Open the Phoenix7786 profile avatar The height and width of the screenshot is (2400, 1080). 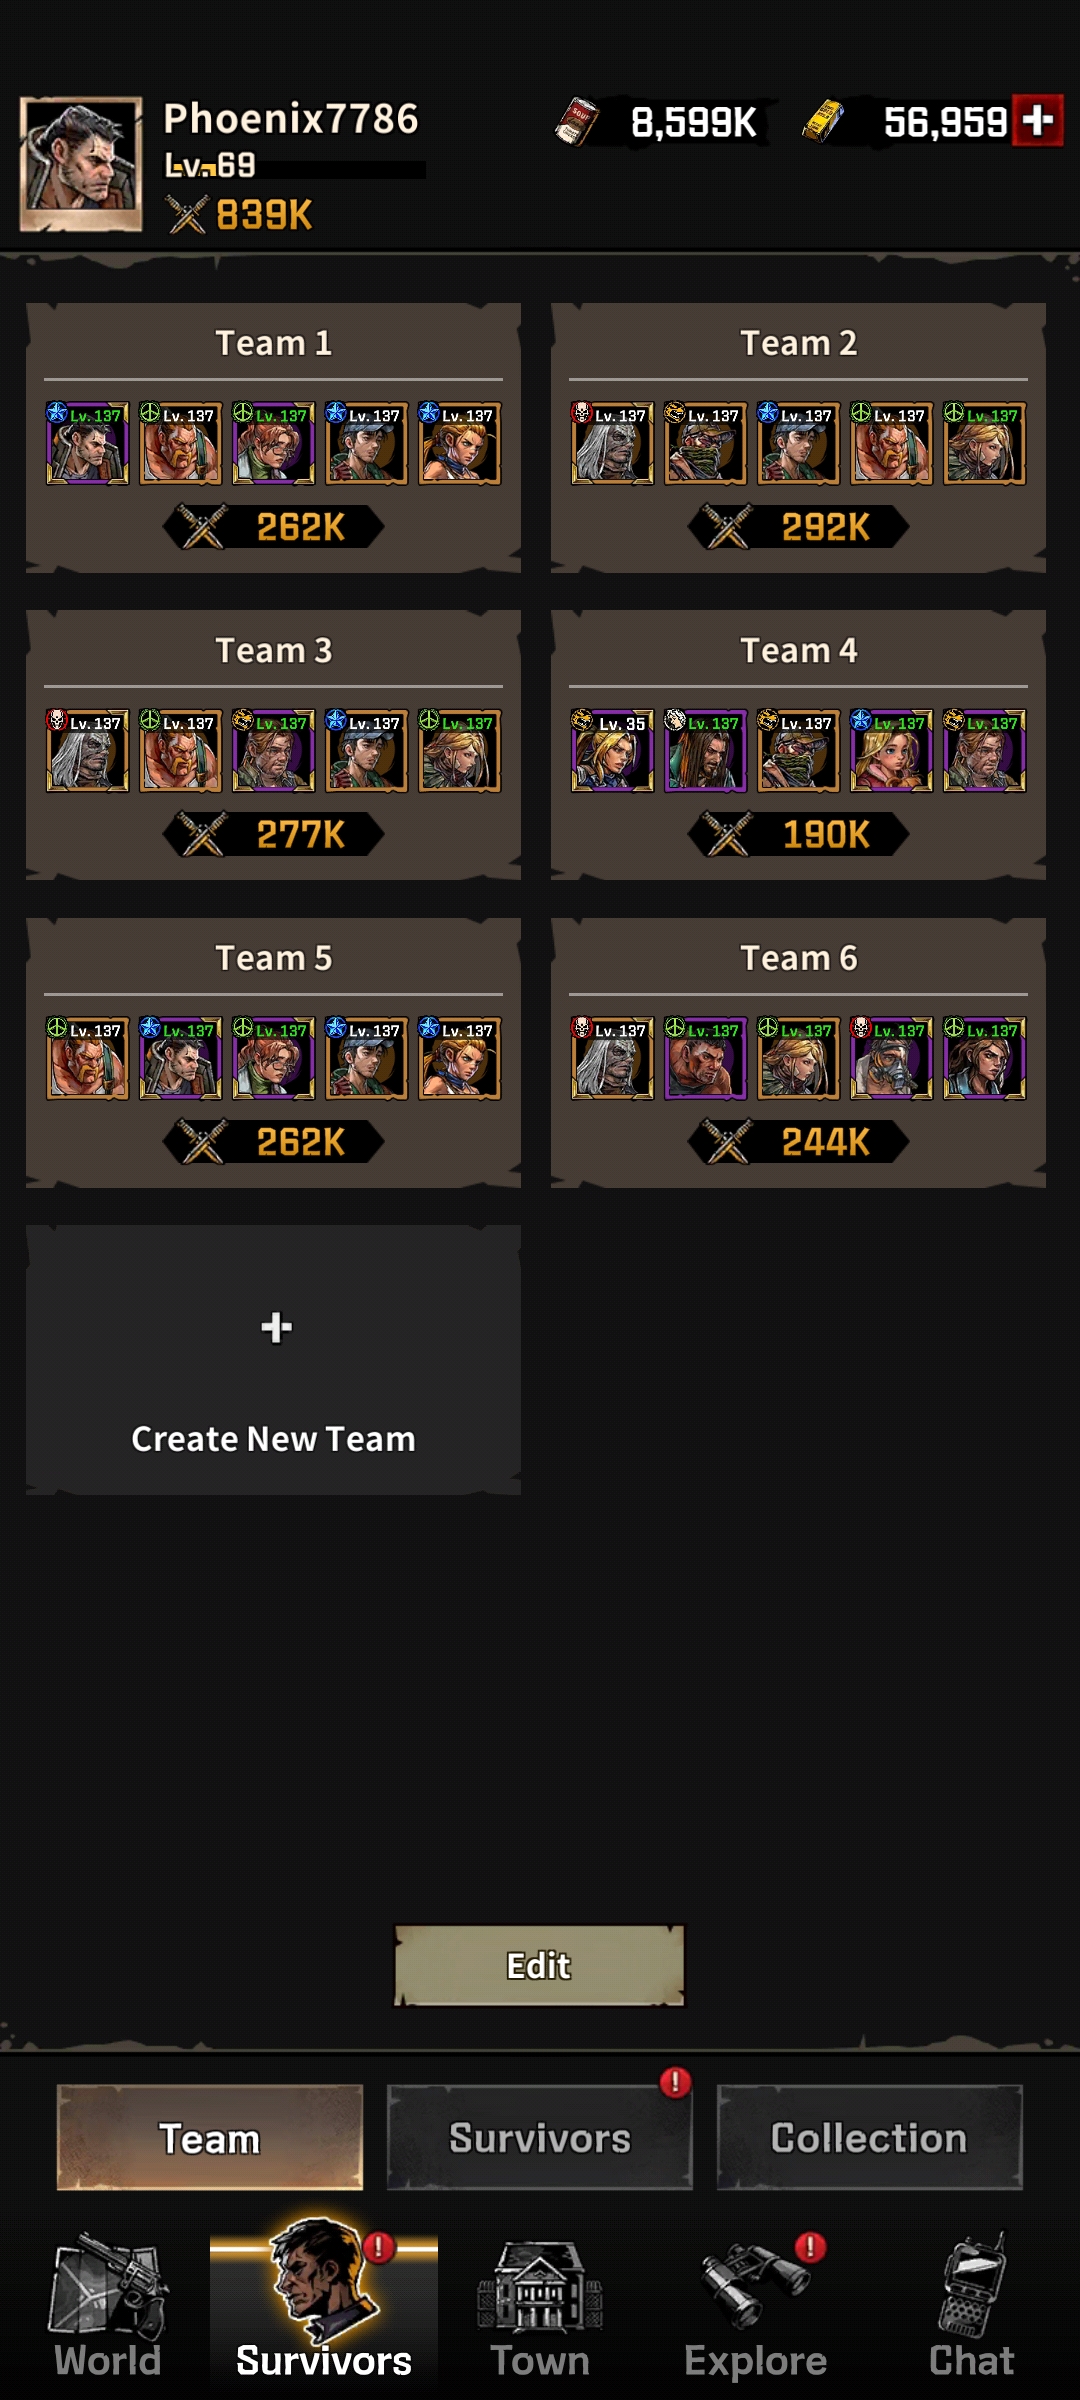coord(81,165)
